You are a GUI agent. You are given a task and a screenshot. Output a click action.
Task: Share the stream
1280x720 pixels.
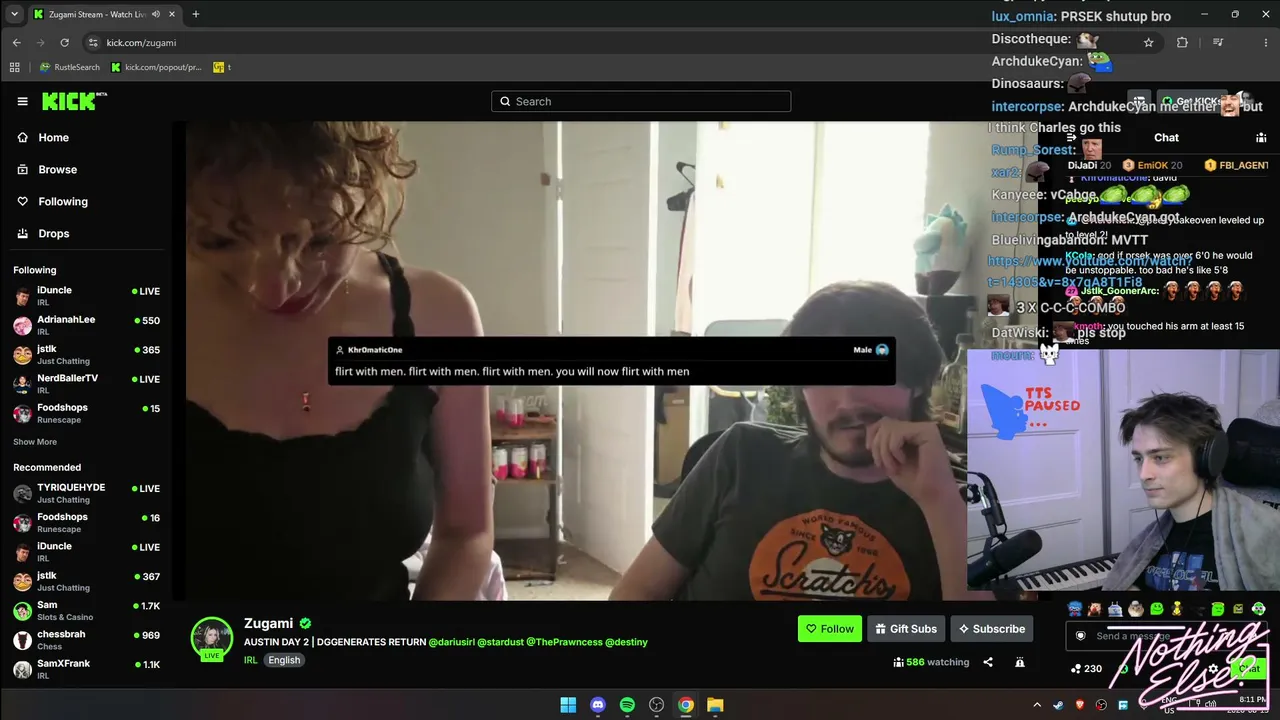click(x=988, y=662)
